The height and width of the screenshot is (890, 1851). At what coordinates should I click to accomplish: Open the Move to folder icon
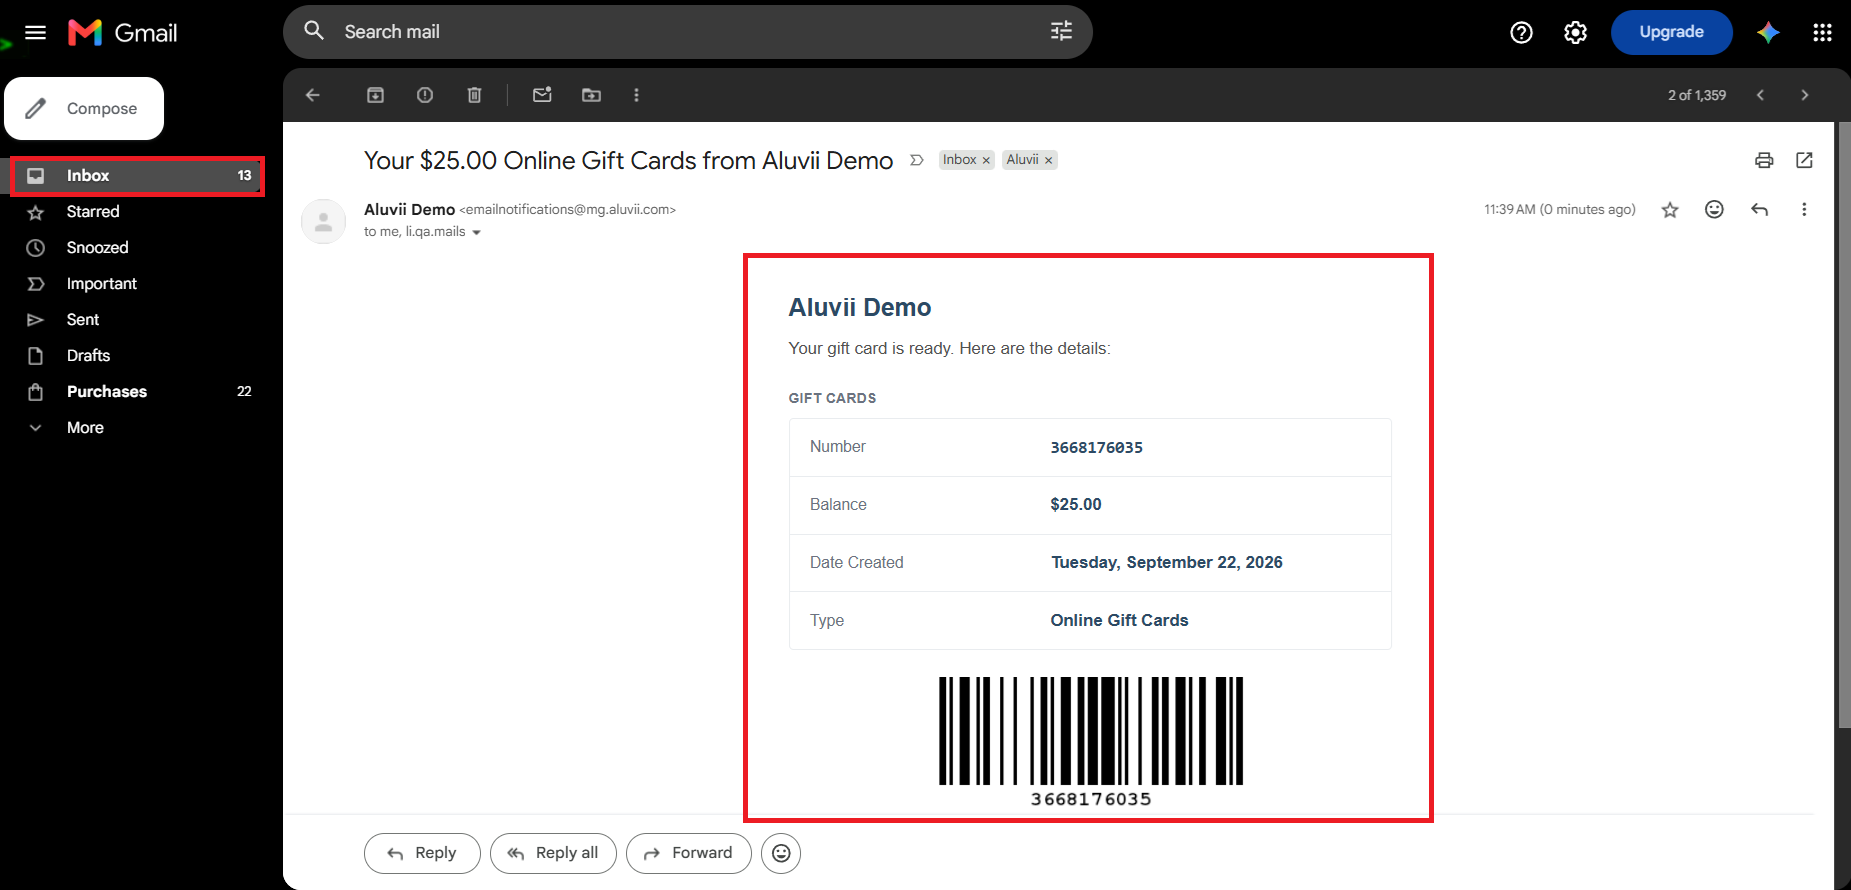pos(592,95)
